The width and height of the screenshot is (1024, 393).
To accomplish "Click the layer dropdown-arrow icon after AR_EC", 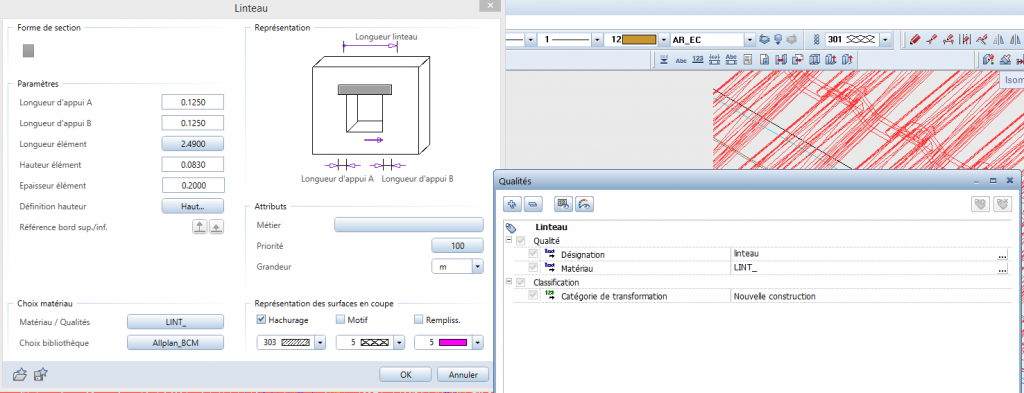I will pos(778,40).
